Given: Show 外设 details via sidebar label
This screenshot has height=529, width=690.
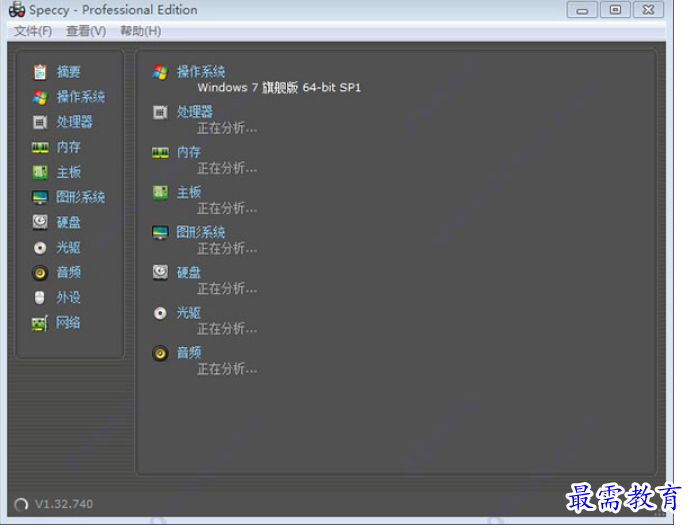Looking at the screenshot, I should (x=69, y=298).
